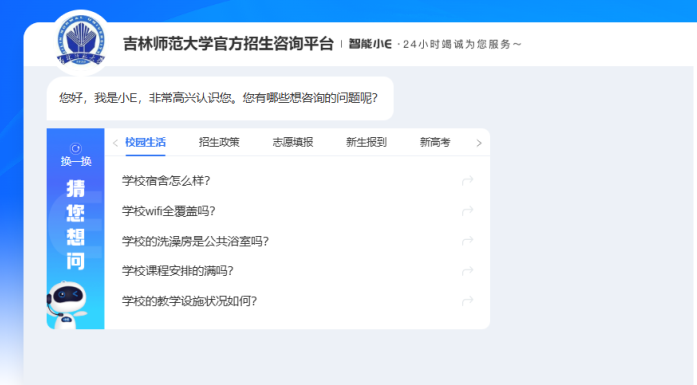Screen dimensions: 697x385
Task: Select the 校园生活 tab
Action: coord(145,142)
